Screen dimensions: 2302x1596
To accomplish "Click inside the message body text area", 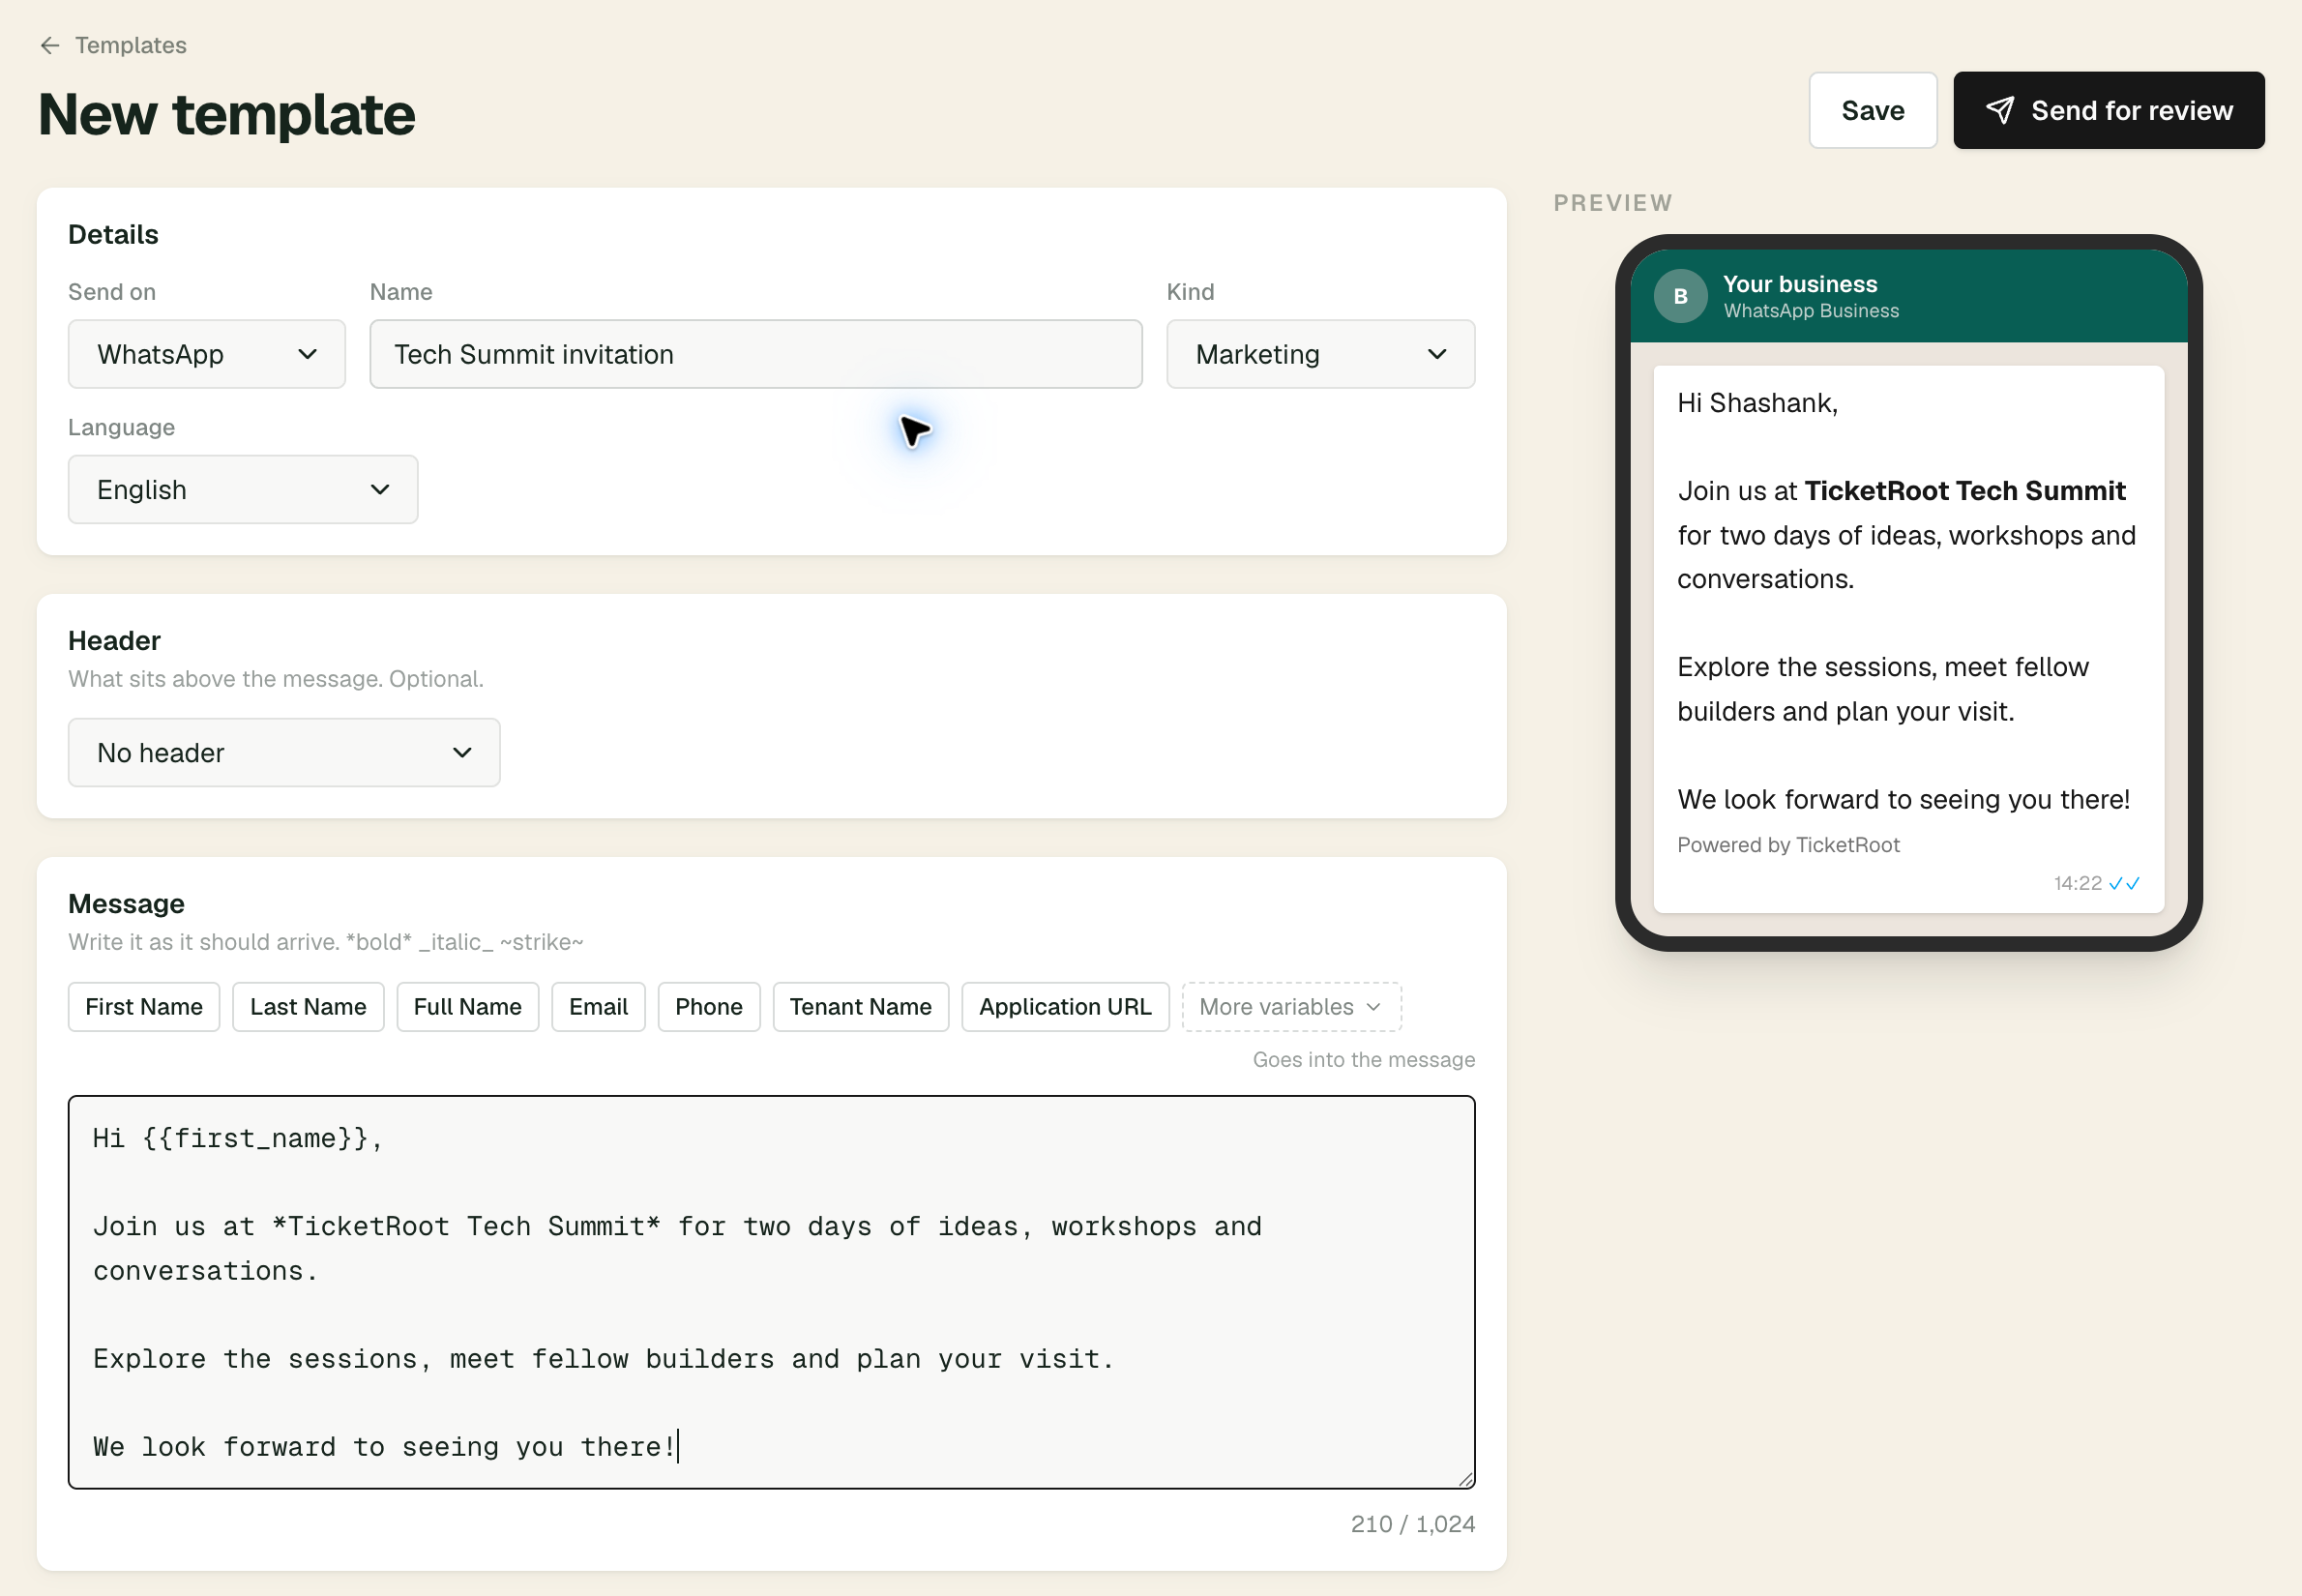I will click(771, 1292).
